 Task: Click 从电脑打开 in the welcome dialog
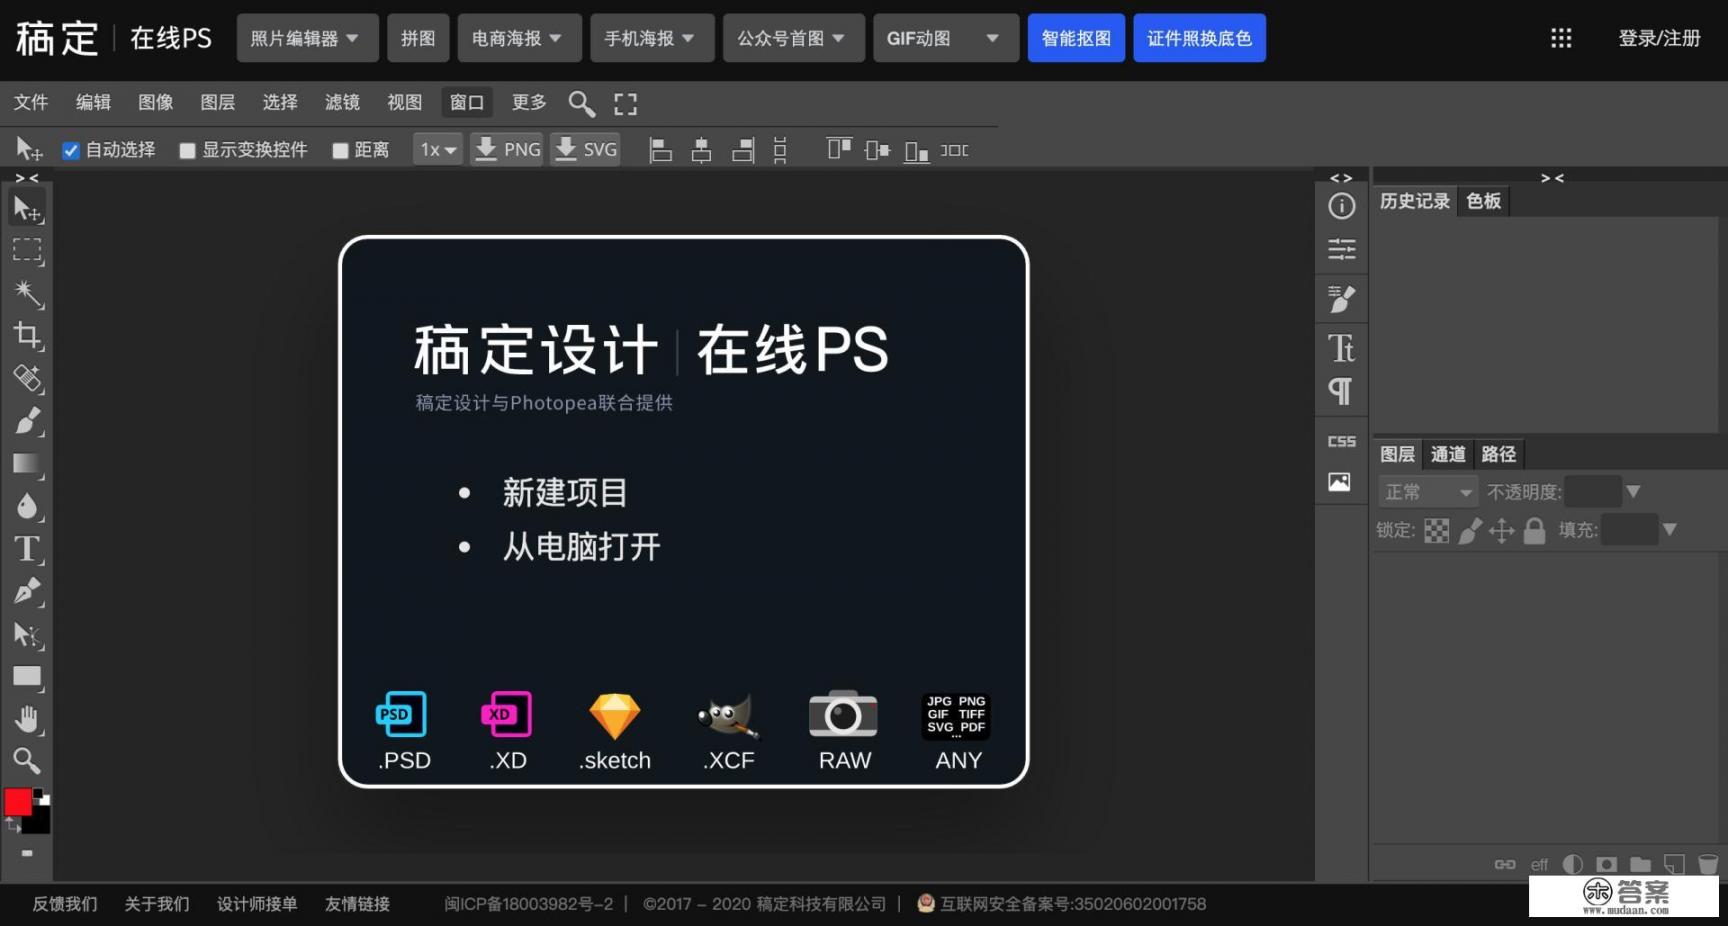(581, 547)
